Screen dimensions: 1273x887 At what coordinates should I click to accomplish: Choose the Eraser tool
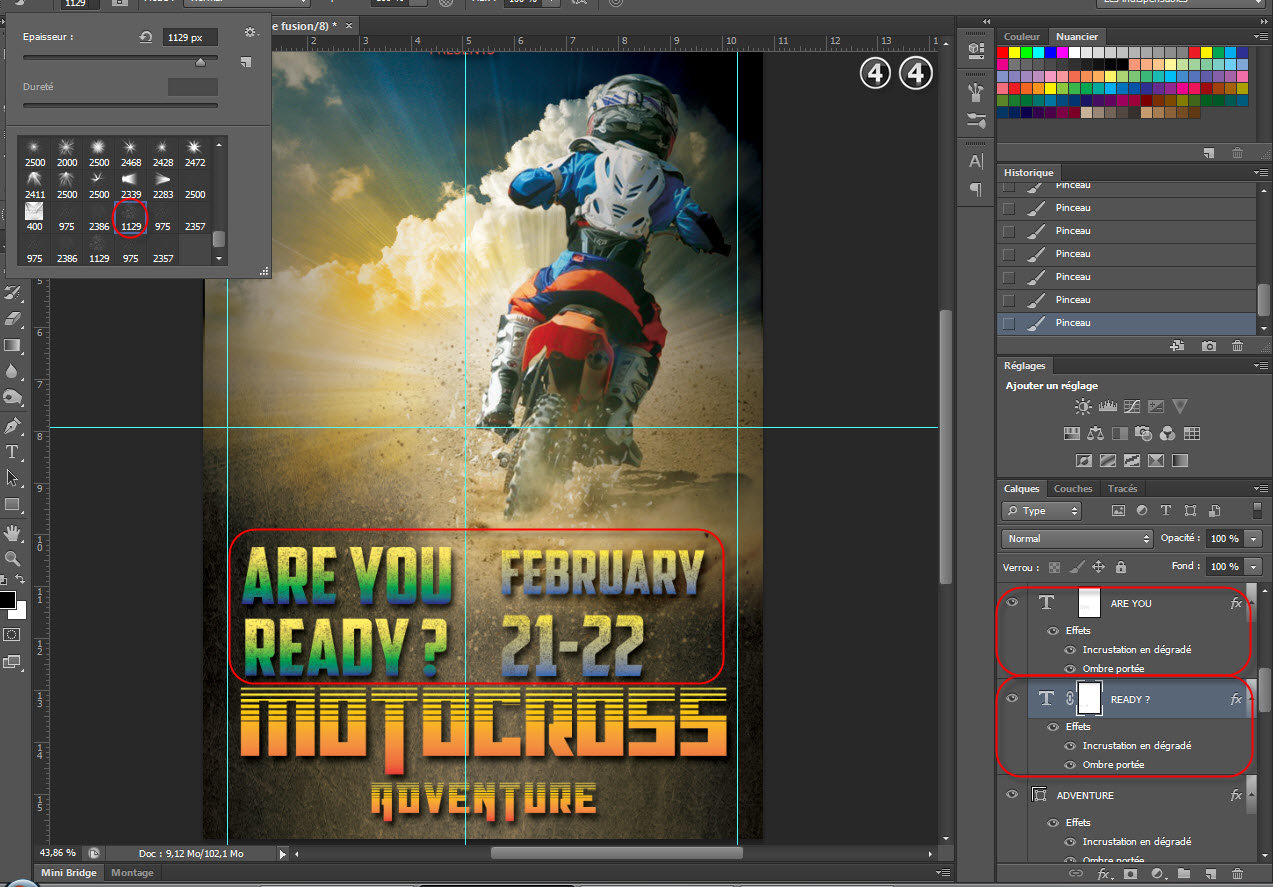pyautogui.click(x=13, y=319)
